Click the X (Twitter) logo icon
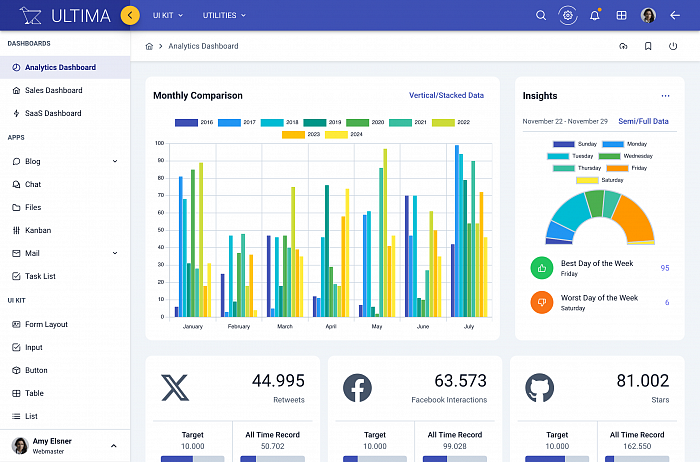The image size is (700, 462). tap(175, 387)
